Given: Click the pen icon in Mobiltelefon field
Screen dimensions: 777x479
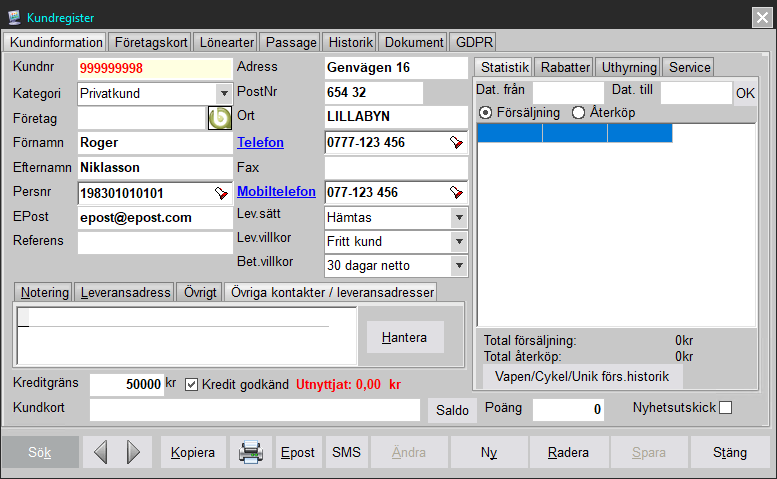Looking at the screenshot, I should (x=456, y=192).
